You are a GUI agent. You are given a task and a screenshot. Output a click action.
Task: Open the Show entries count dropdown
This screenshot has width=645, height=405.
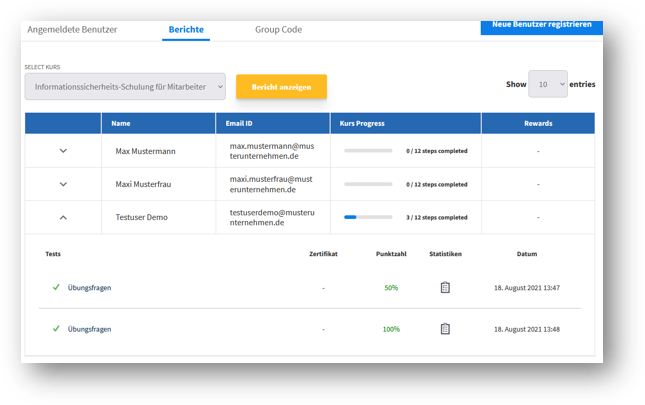548,84
